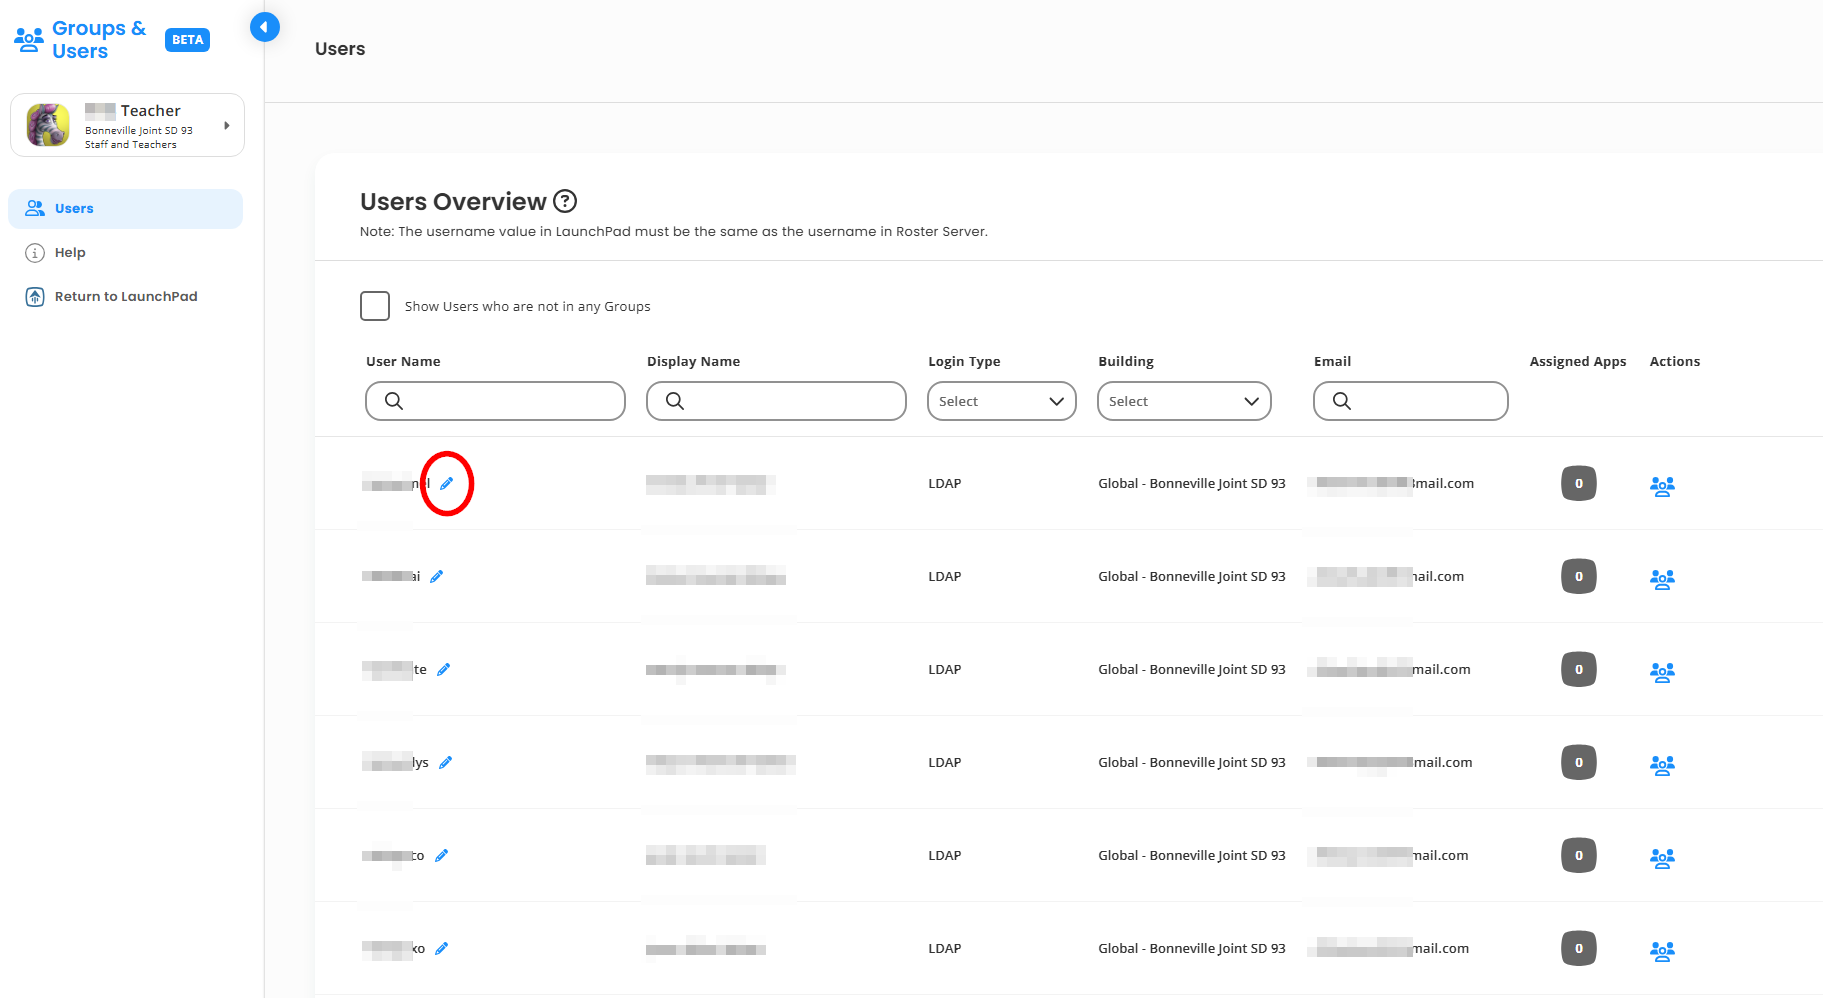
Task: Edit the username ending in 'lys'
Action: [446, 762]
